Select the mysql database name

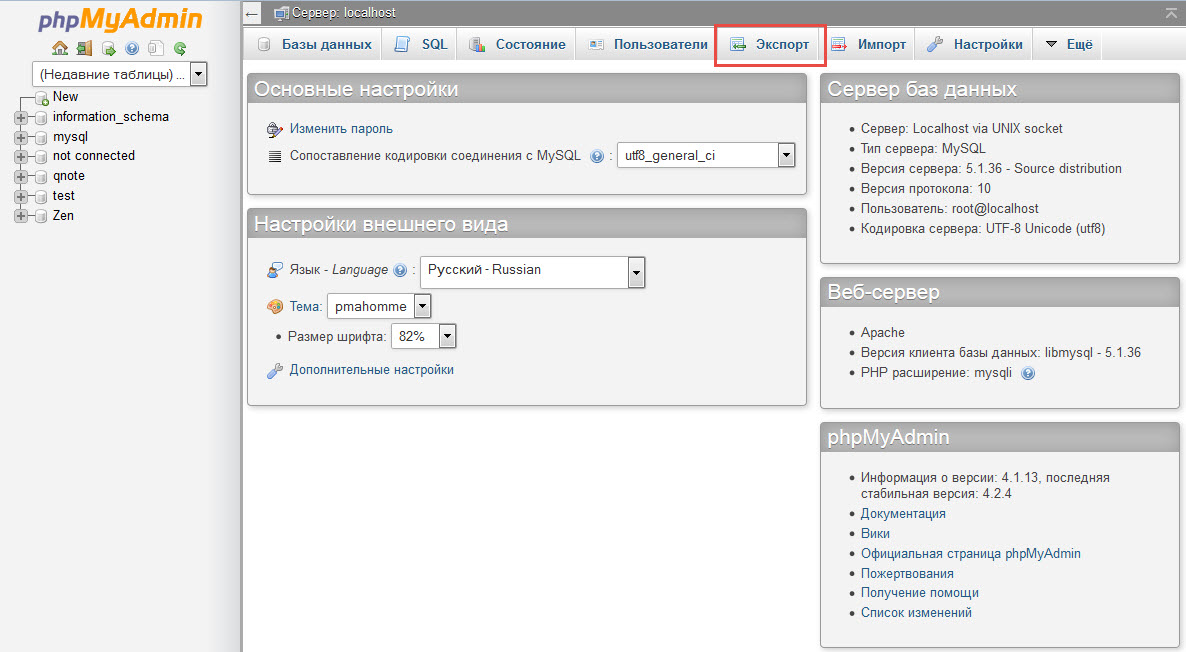pyautogui.click(x=70, y=137)
